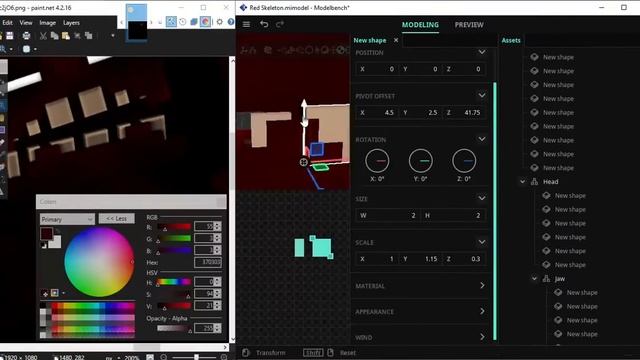This screenshot has width=640, height=360.
Task: Open the View menu in paint.net
Action: point(26,22)
